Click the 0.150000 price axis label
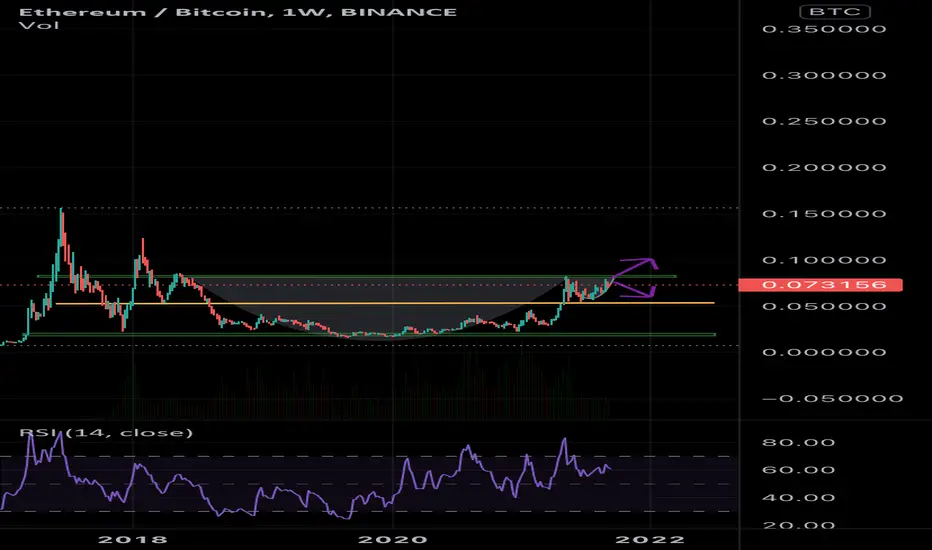Viewport: 932px width, 550px height. pos(824,213)
